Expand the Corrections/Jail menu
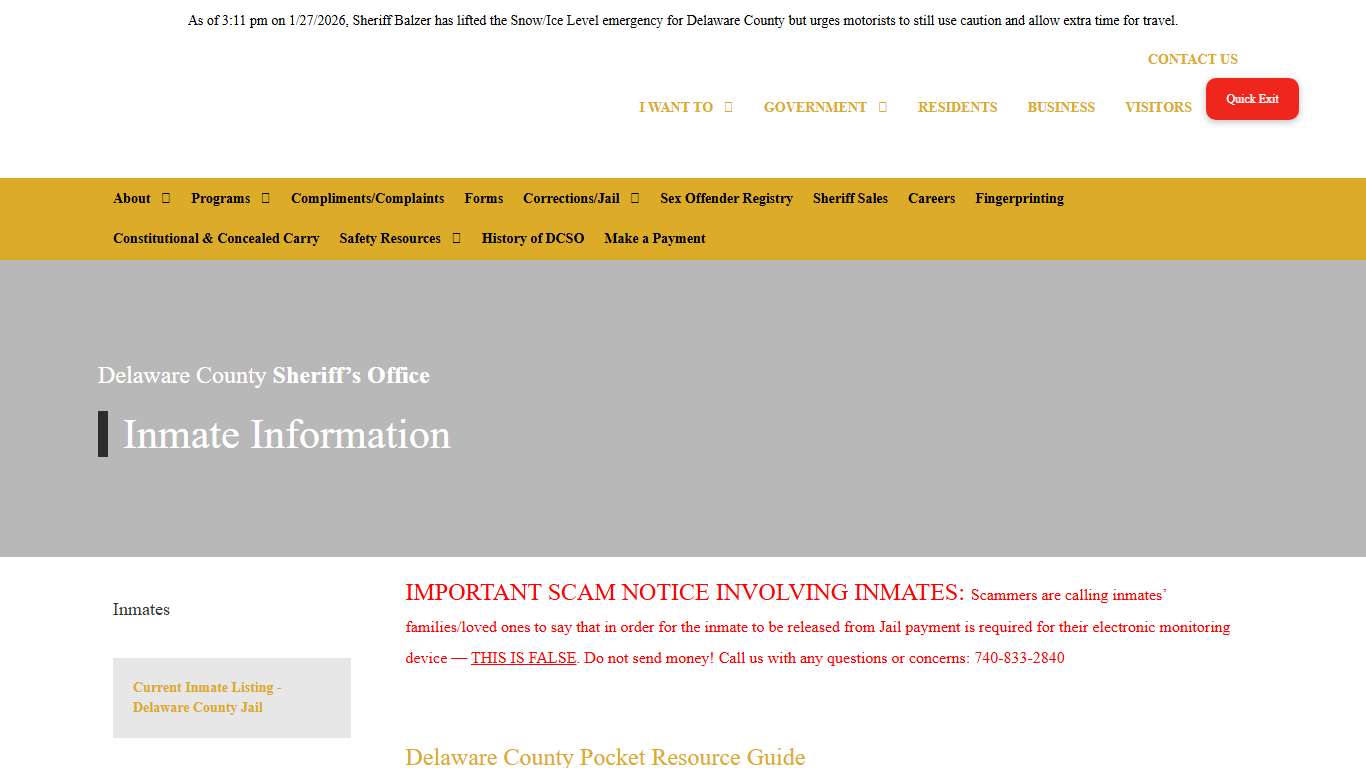Viewport: 1366px width, 768px height. click(571, 198)
